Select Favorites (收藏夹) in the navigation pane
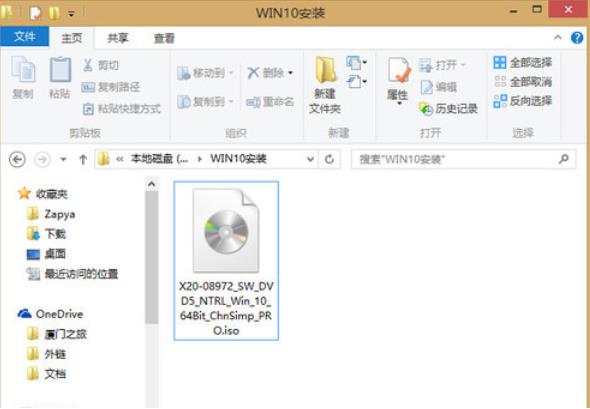 pos(43,194)
